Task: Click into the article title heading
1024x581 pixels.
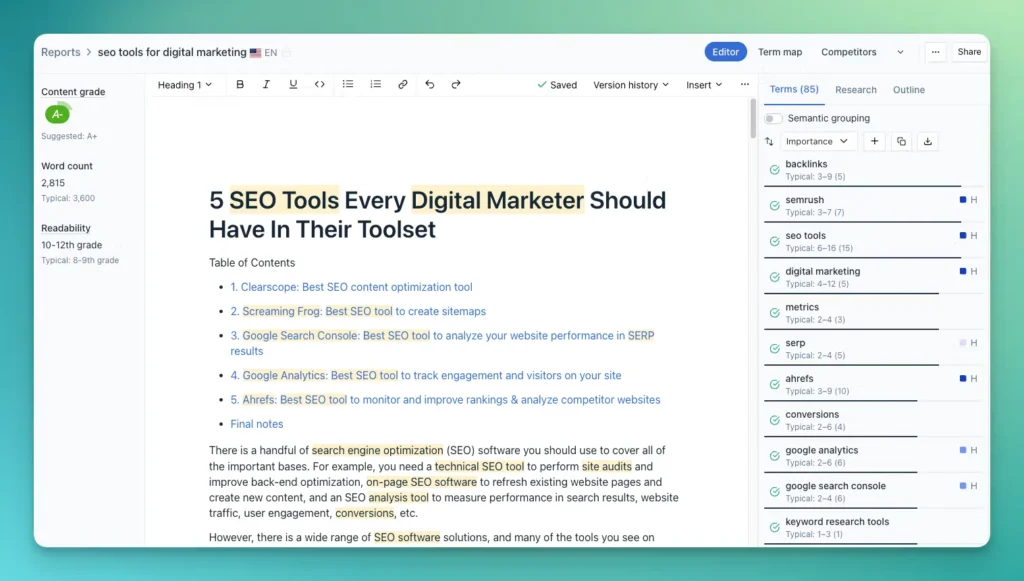Action: tap(437, 215)
